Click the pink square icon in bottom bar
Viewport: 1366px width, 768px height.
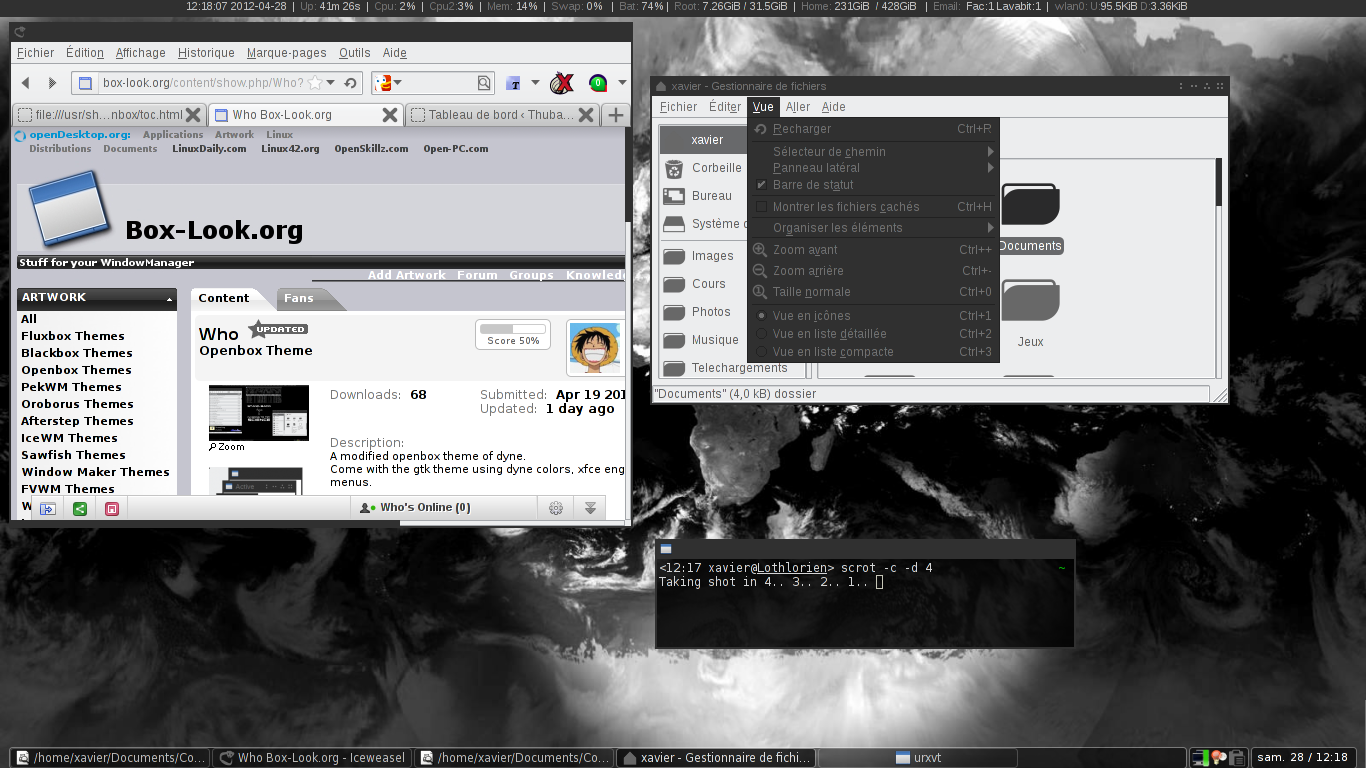click(x=112, y=508)
